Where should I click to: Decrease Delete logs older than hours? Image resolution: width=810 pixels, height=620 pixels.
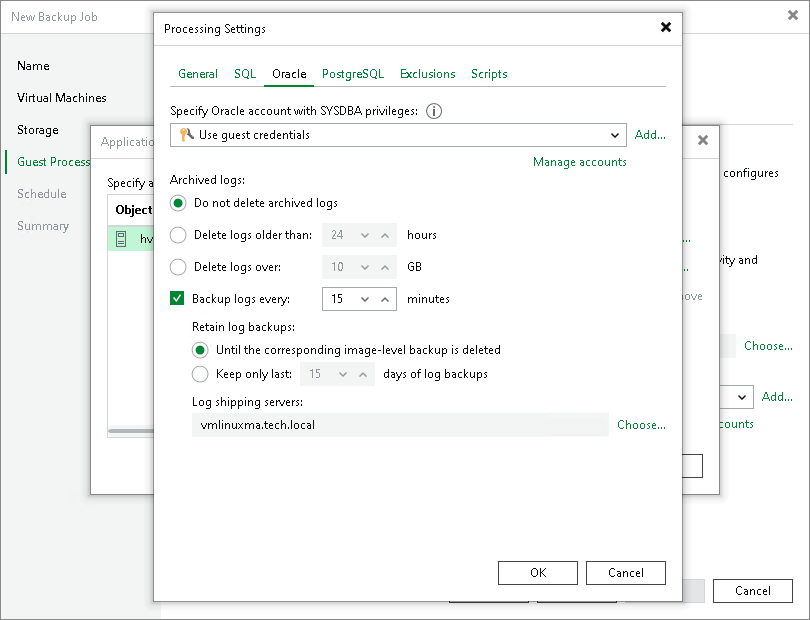[x=365, y=236]
